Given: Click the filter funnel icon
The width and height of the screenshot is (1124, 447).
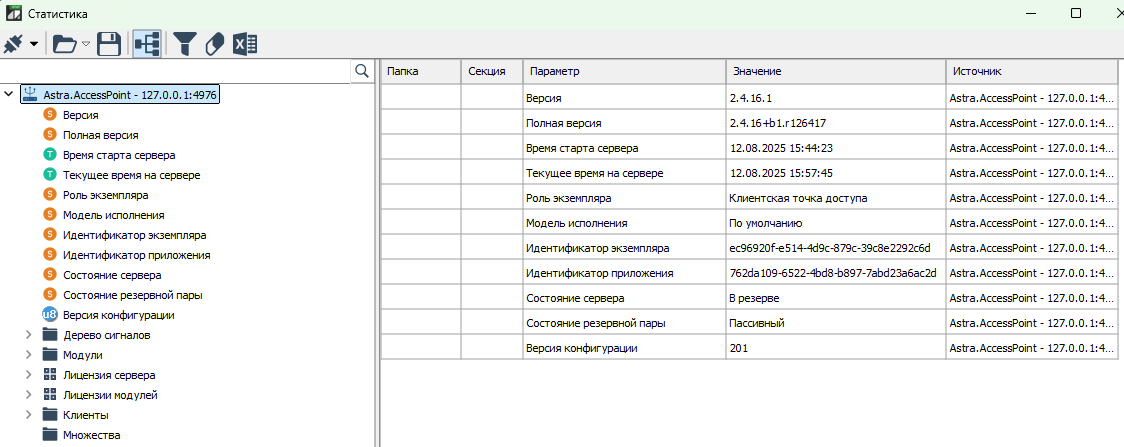Looking at the screenshot, I should pyautogui.click(x=185, y=43).
